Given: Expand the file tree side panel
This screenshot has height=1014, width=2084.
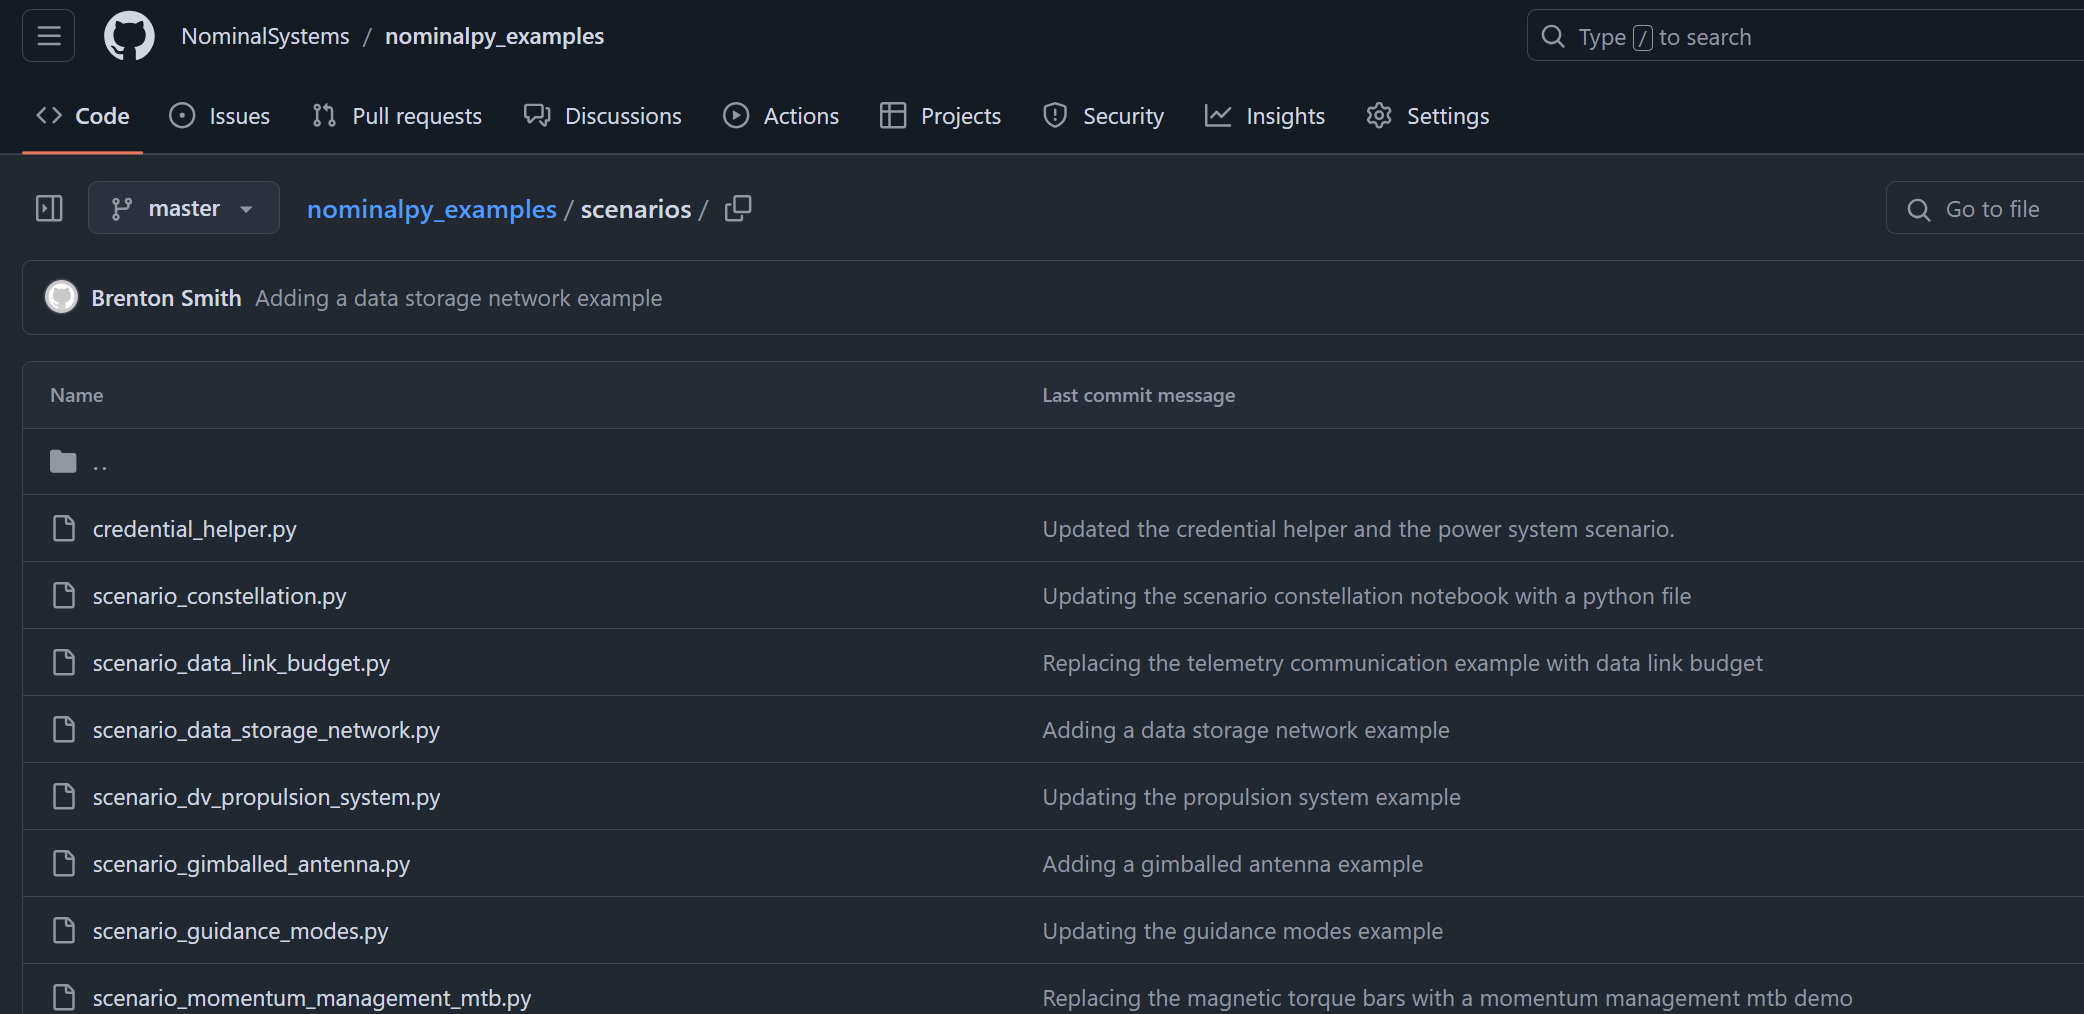Looking at the screenshot, I should (49, 208).
